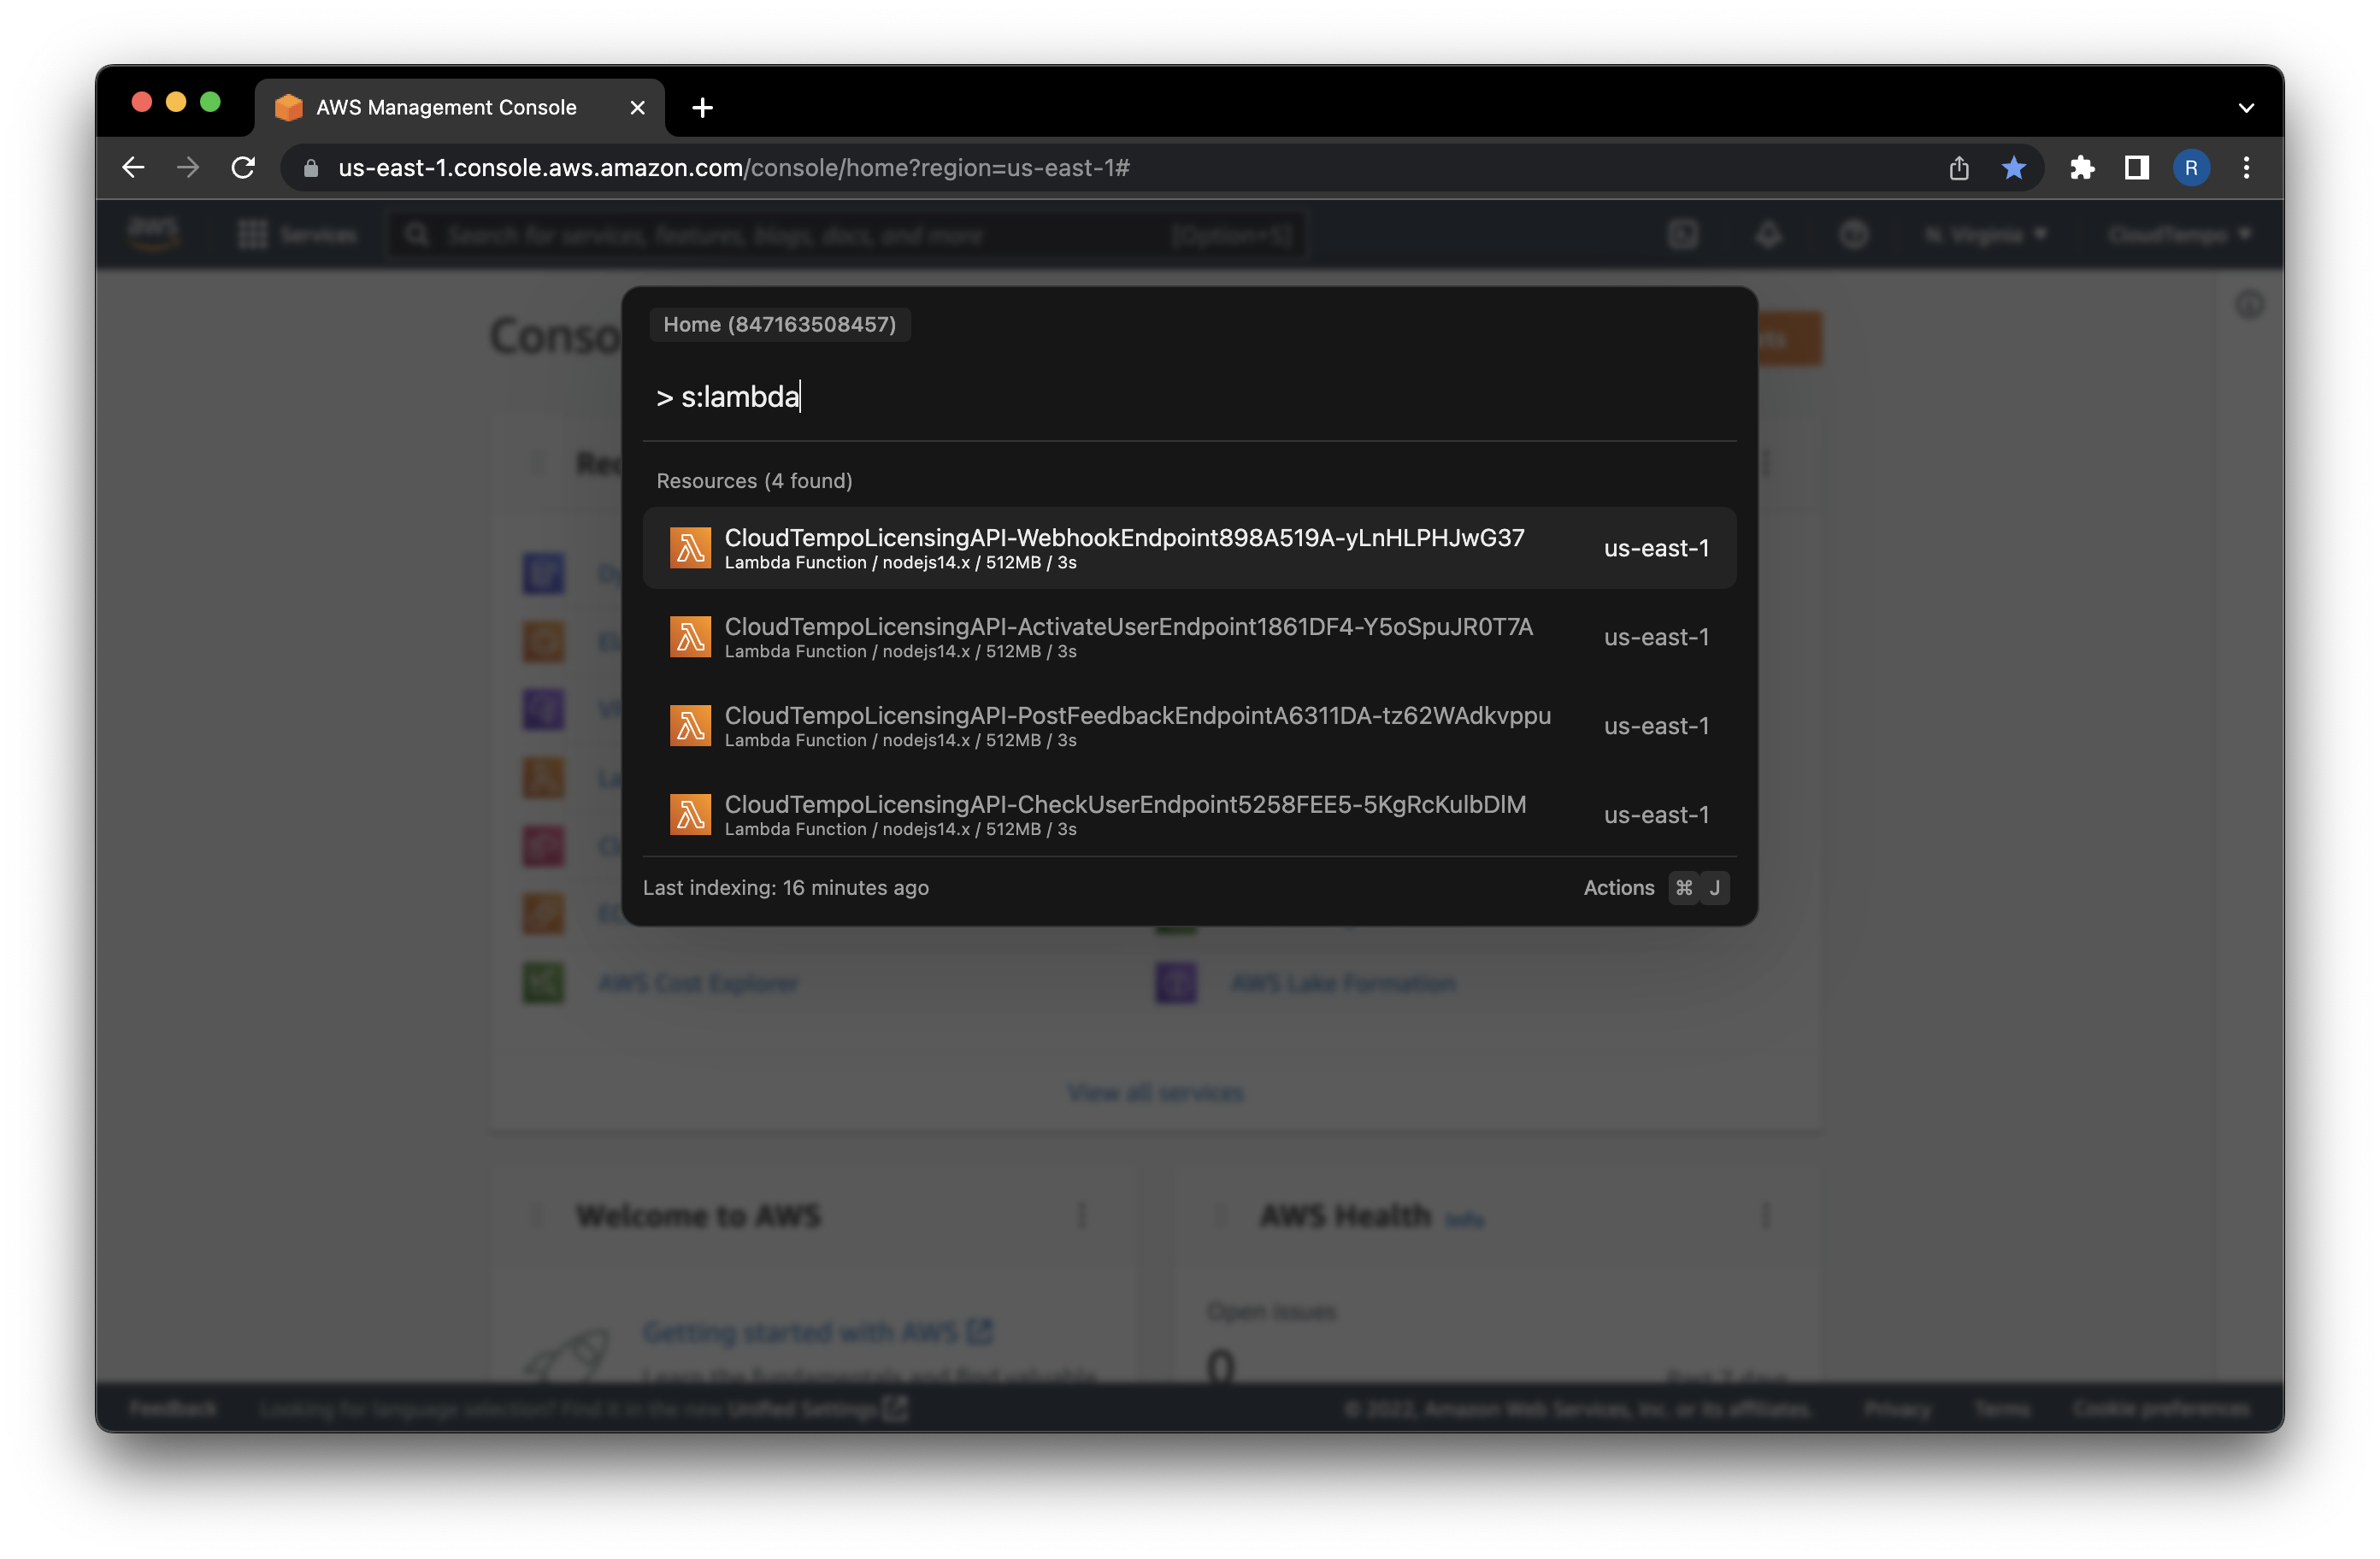Viewport: 2380px width, 1559px height.
Task: Open a new browser tab
Action: 702,107
